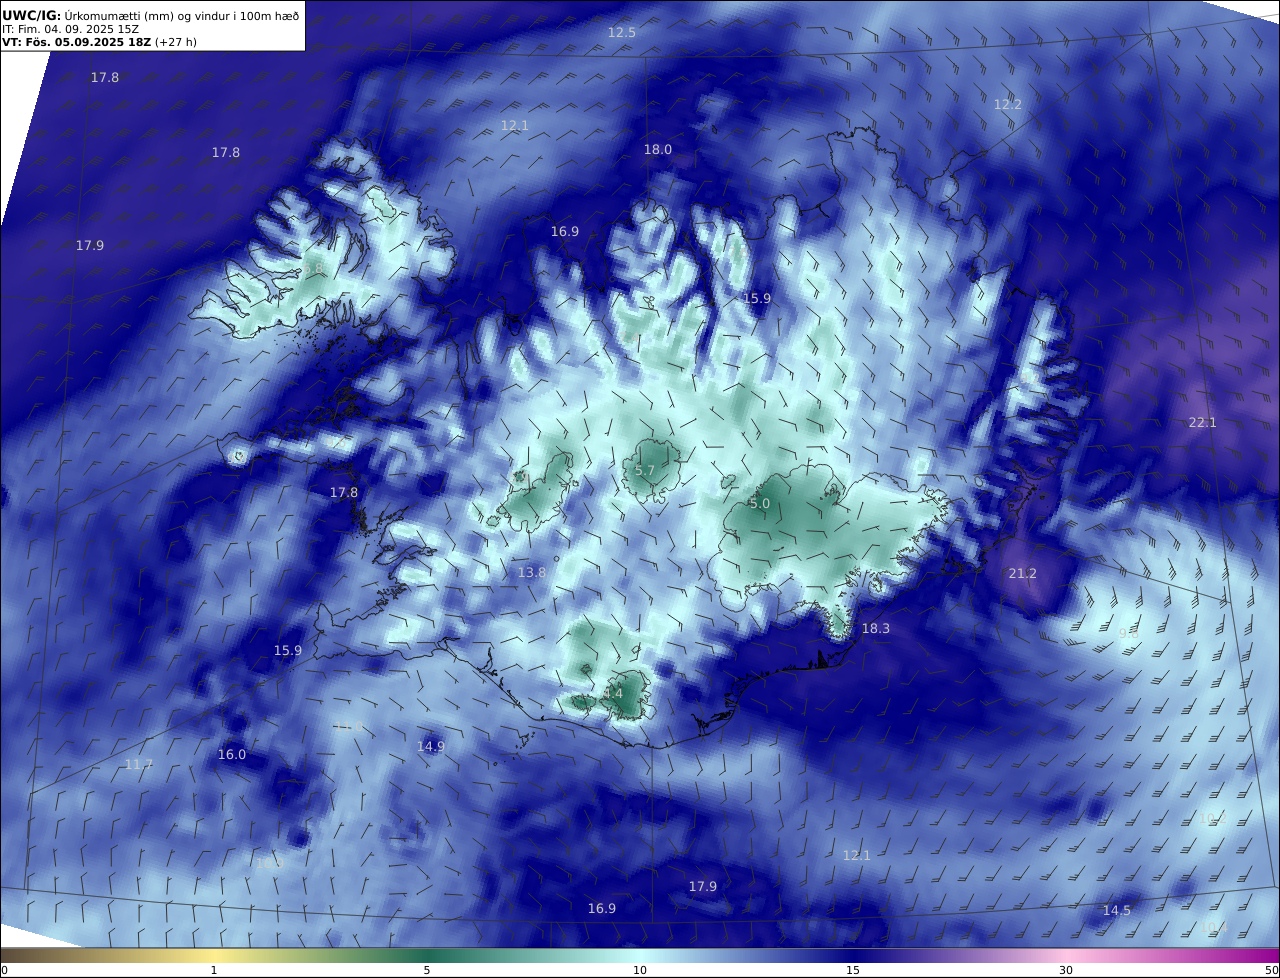Screen dimensions: 1280x978
Task: Select the 'IT: Fim. 04. 09. 2025 15Z' line
Action: click(x=70, y=29)
